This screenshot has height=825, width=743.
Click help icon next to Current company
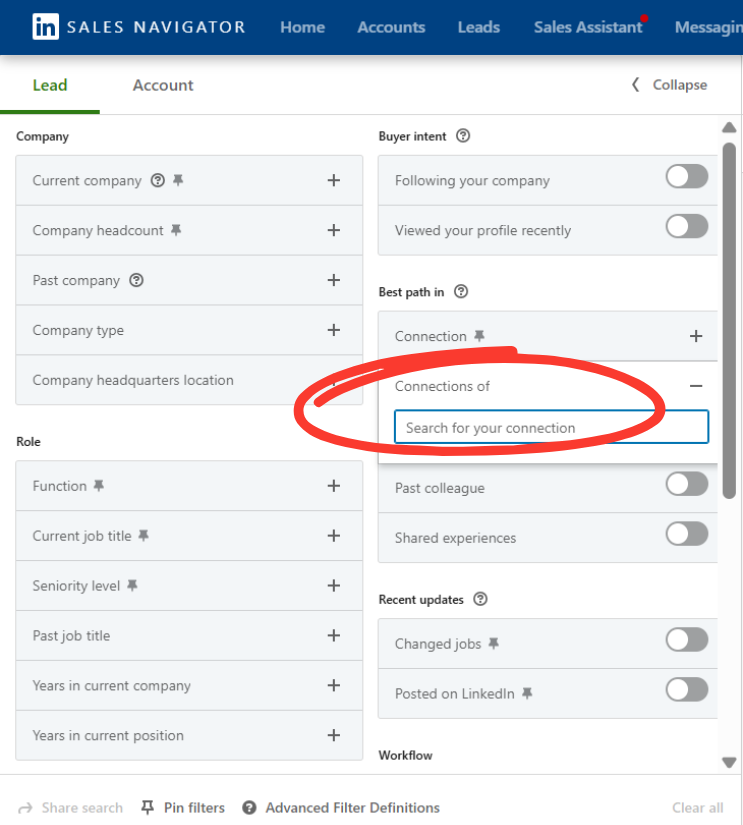[x=158, y=180]
